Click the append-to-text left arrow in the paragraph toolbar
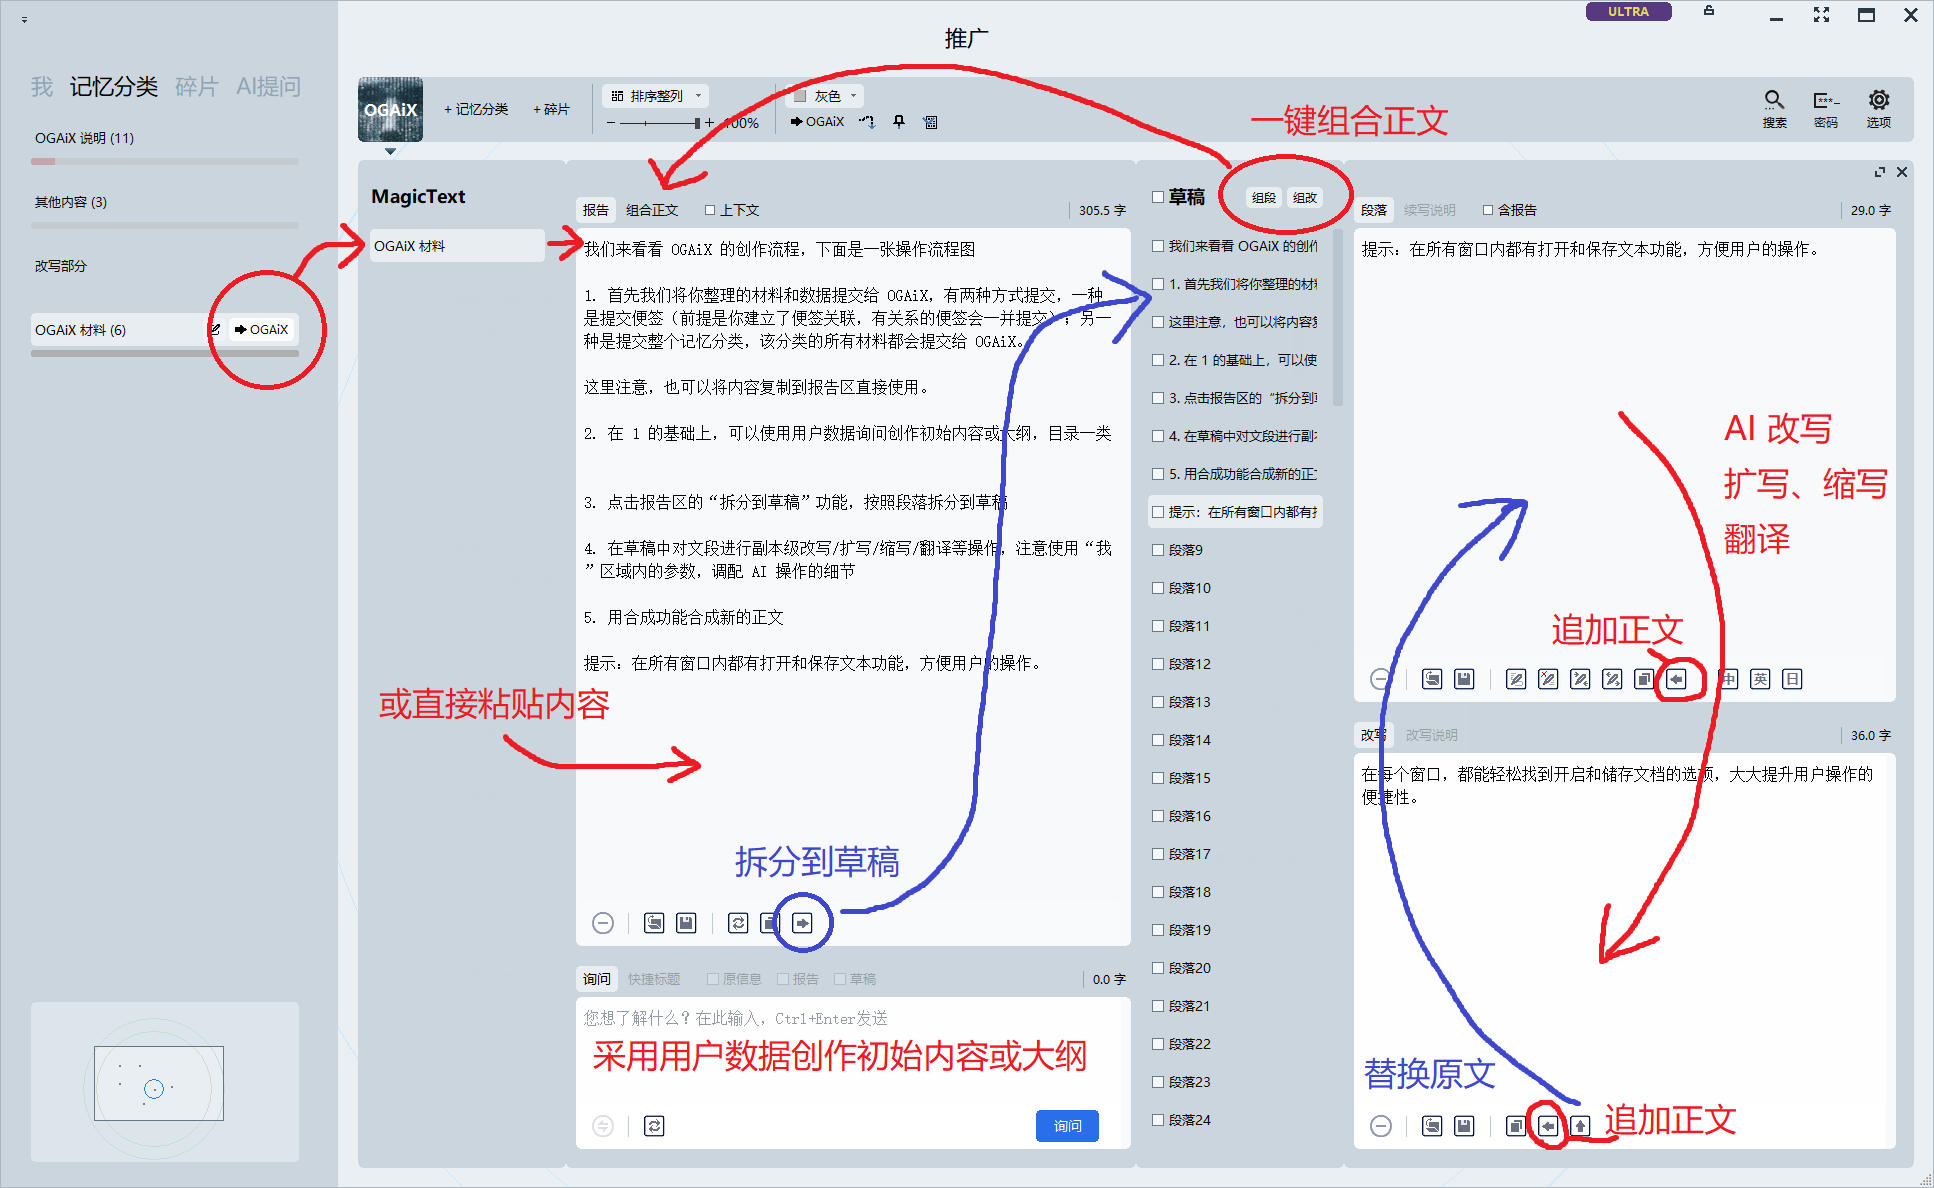The width and height of the screenshot is (1934, 1188). tap(1677, 680)
